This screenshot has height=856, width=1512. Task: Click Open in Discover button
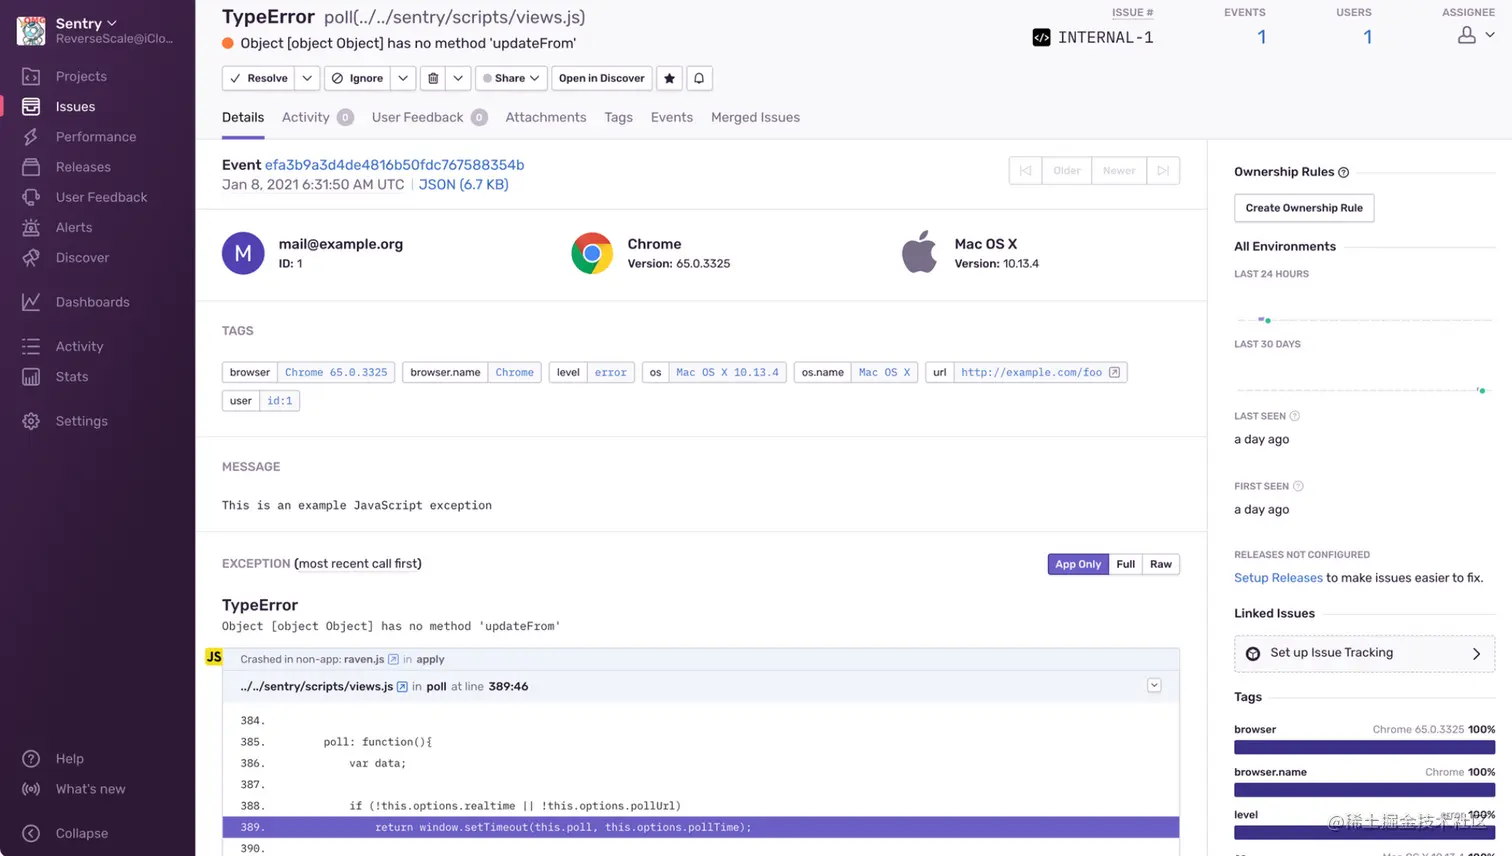(x=602, y=78)
